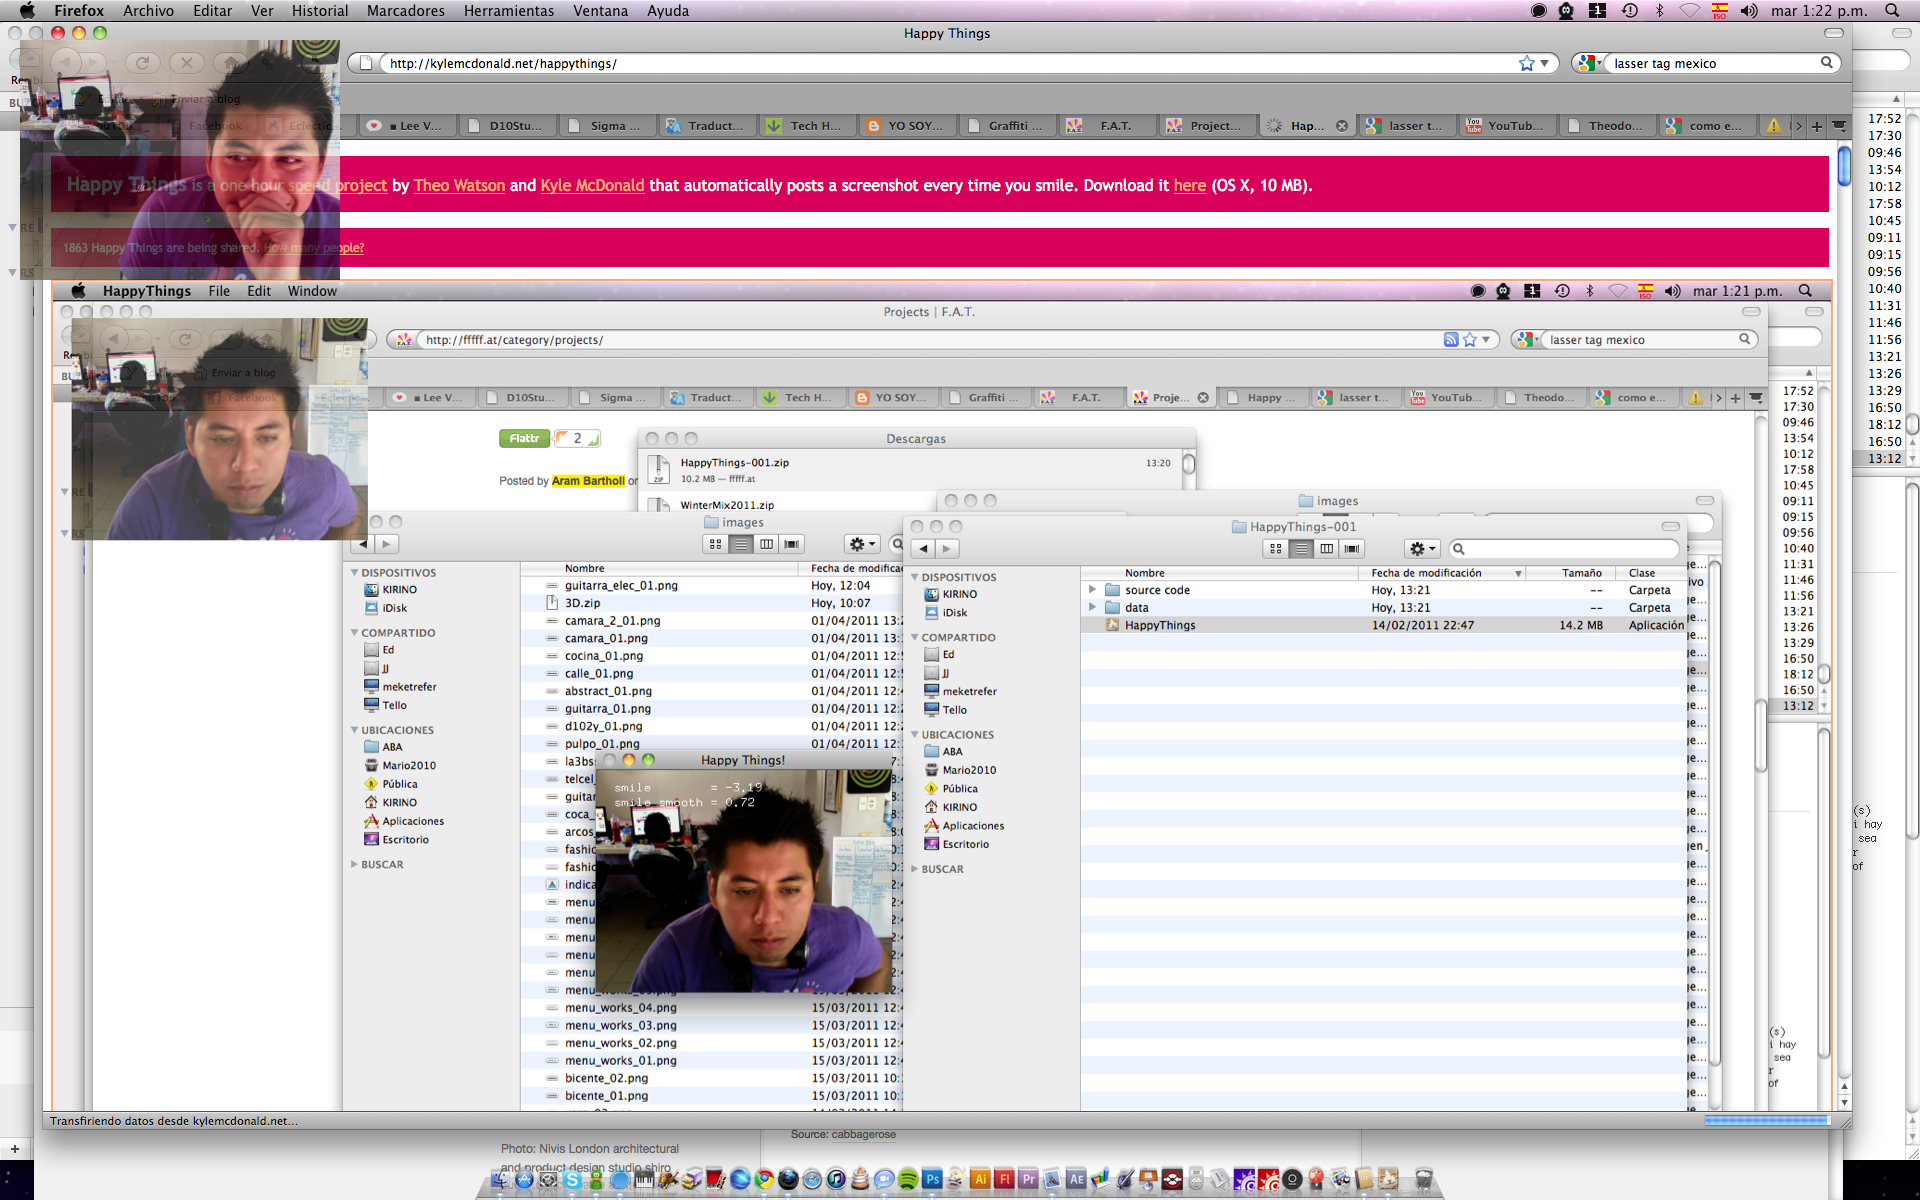
Task: Open Flash (Fl) from the dock
Action: point(1004,1180)
